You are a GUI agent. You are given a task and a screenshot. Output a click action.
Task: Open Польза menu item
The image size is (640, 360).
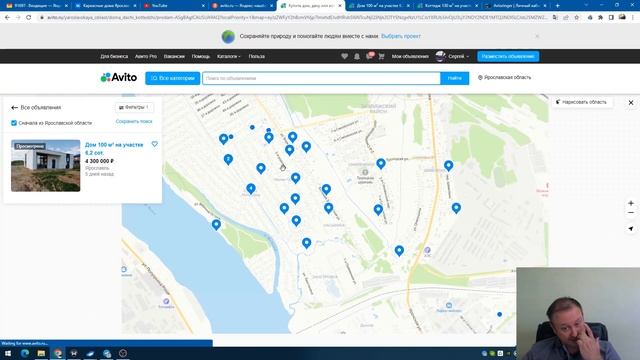(x=257, y=56)
